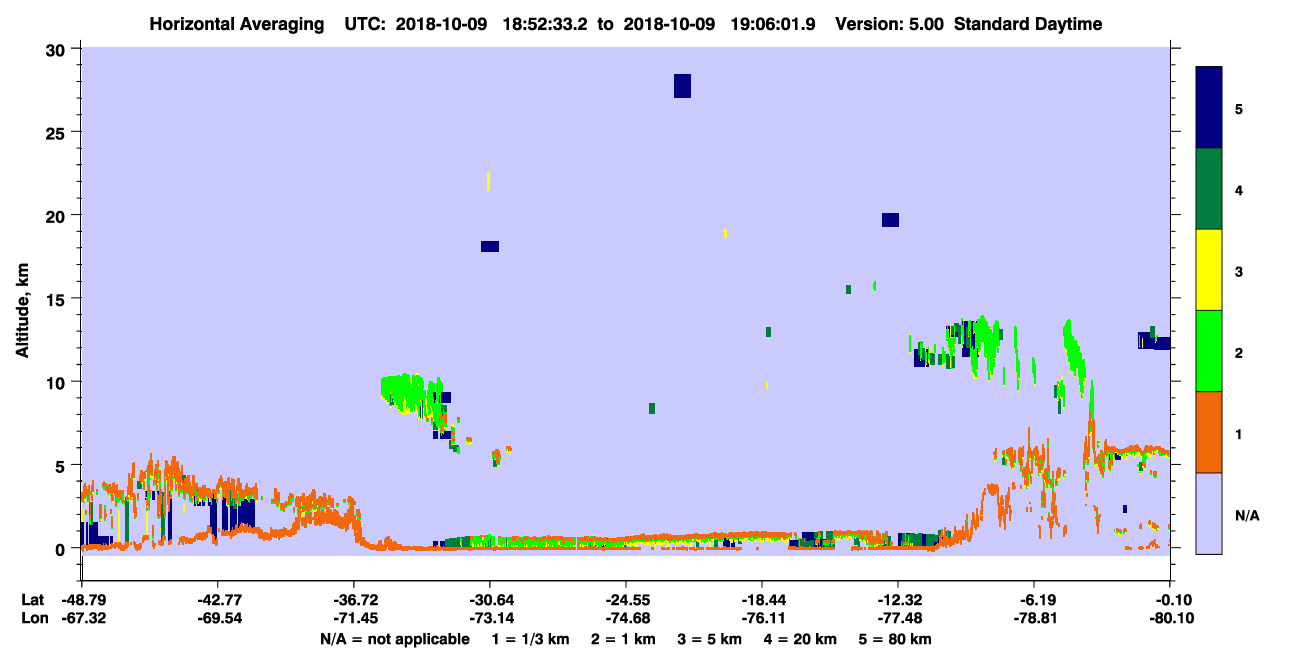Click the latitude value -42.77
This screenshot has height=667, width=1300.
[217, 600]
